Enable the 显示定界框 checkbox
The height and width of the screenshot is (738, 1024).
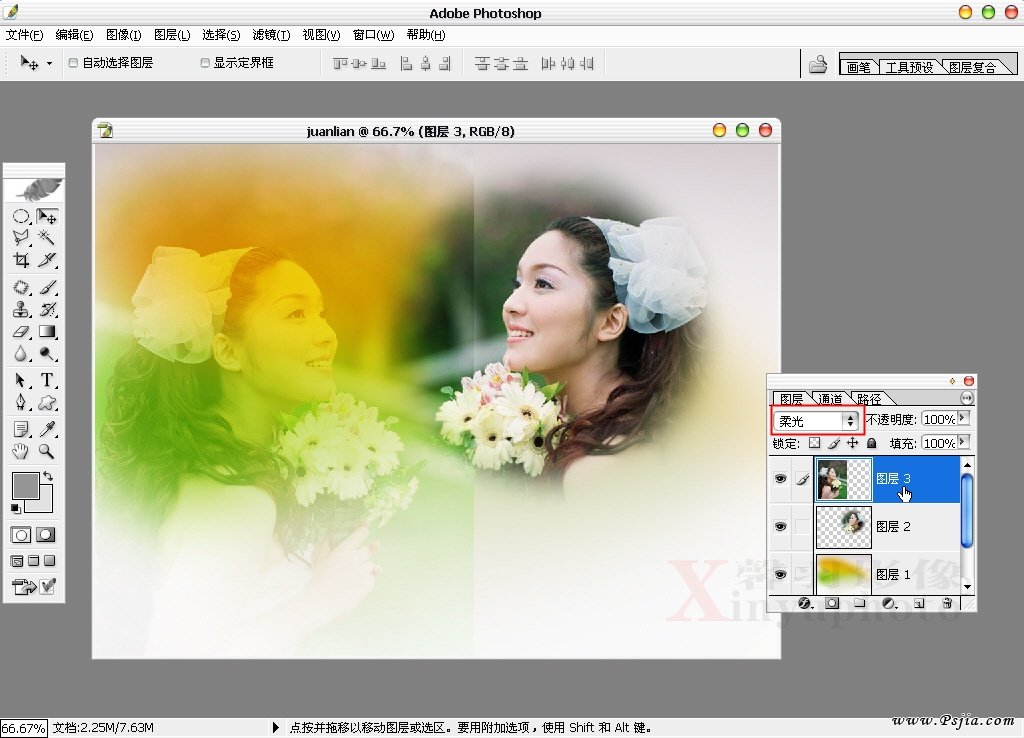coord(205,63)
